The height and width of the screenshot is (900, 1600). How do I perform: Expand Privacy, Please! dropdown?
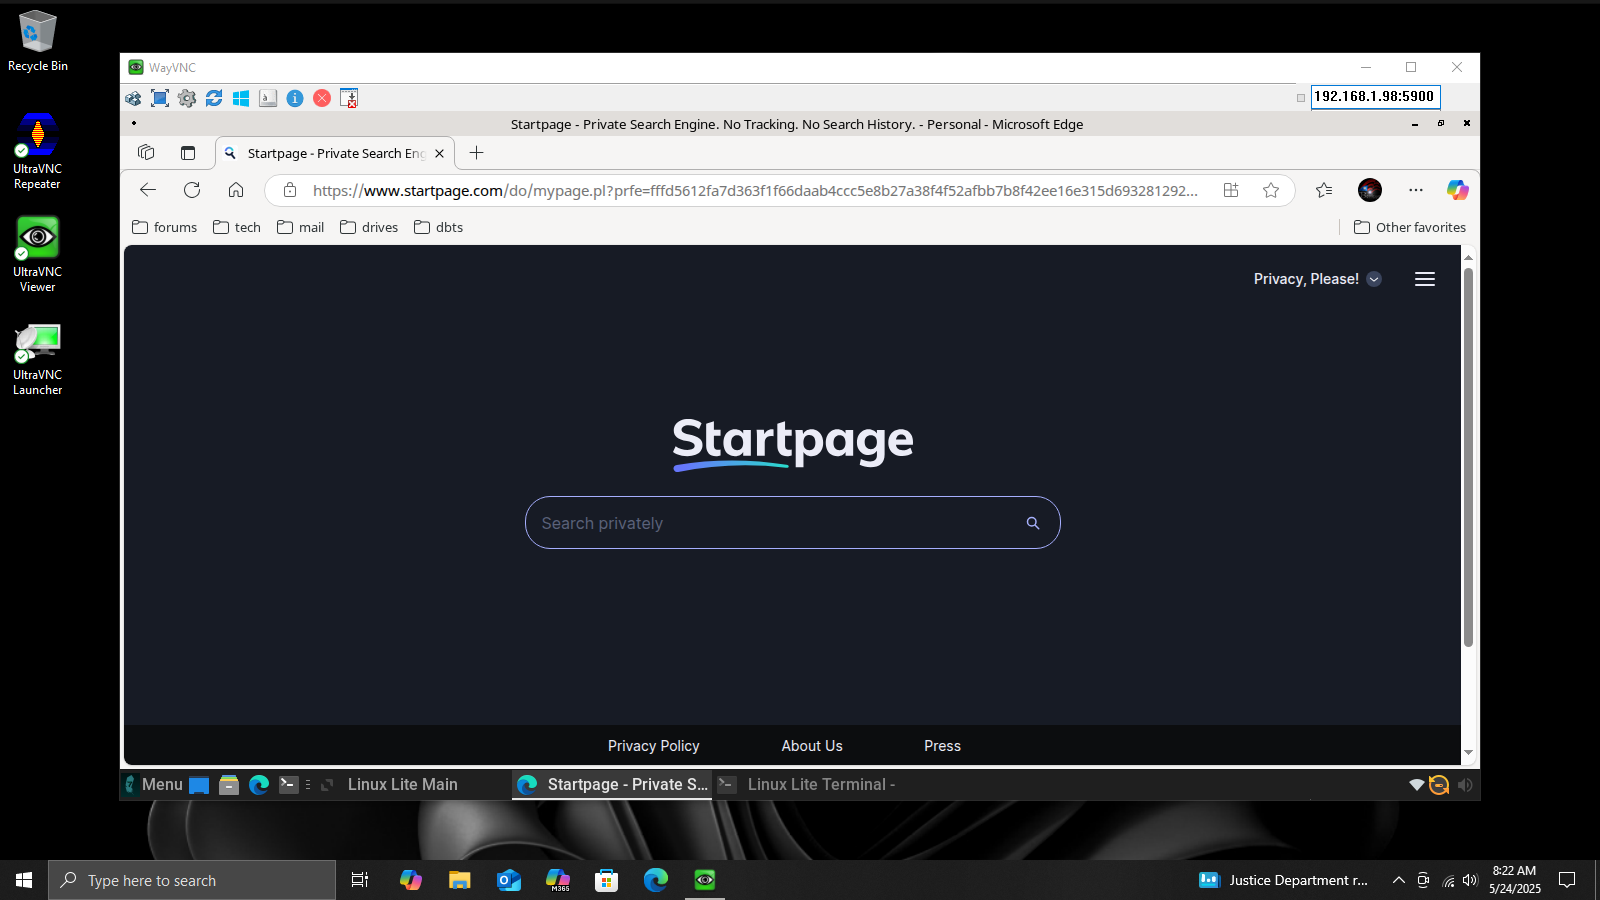(x=1318, y=279)
